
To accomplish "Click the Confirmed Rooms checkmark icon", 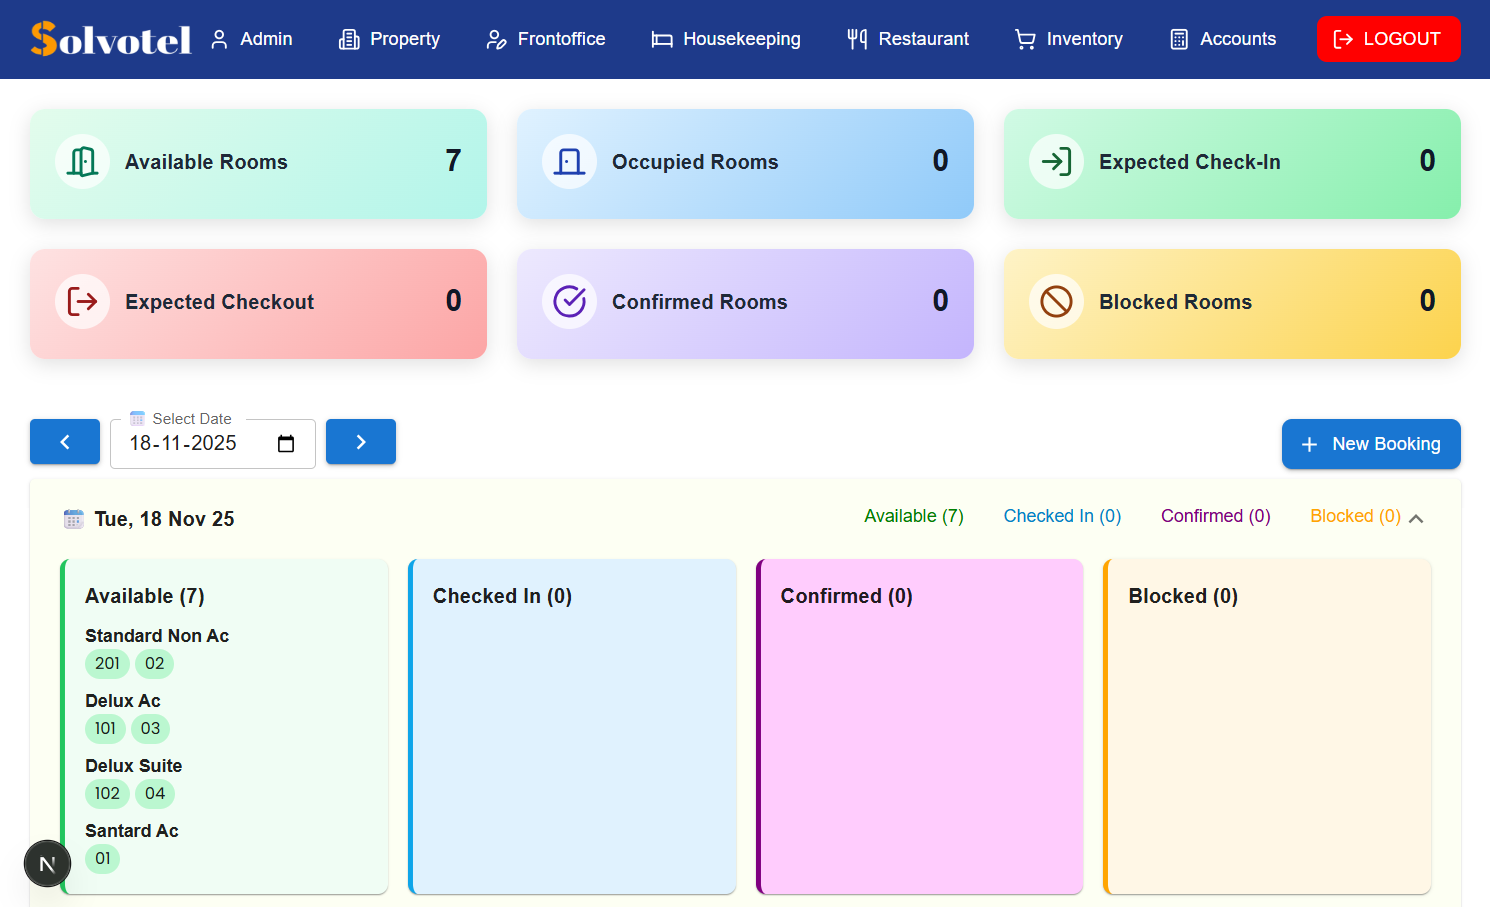I will point(569,302).
